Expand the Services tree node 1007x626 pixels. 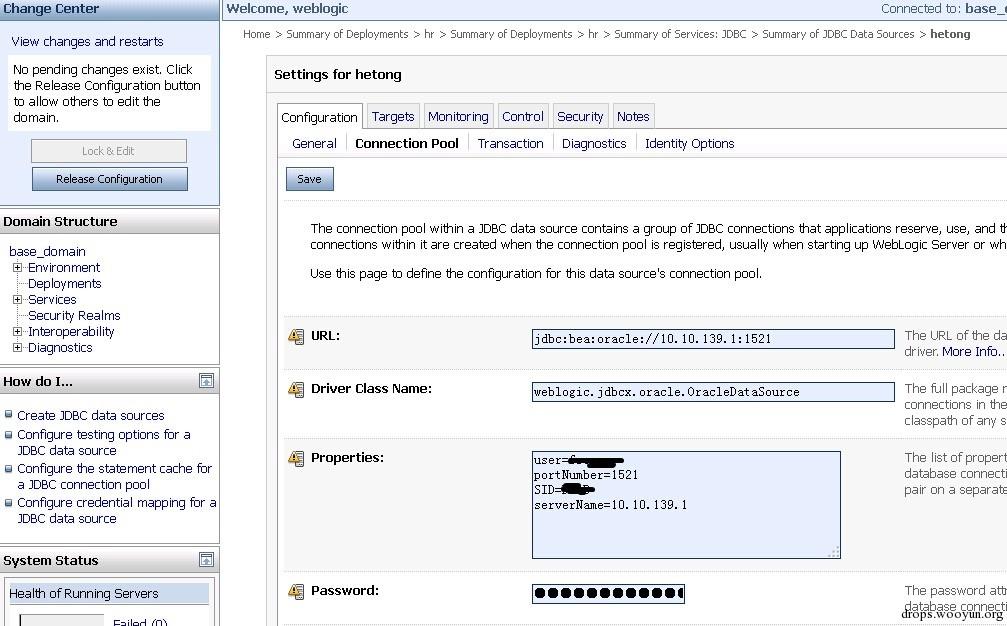tap(17, 300)
